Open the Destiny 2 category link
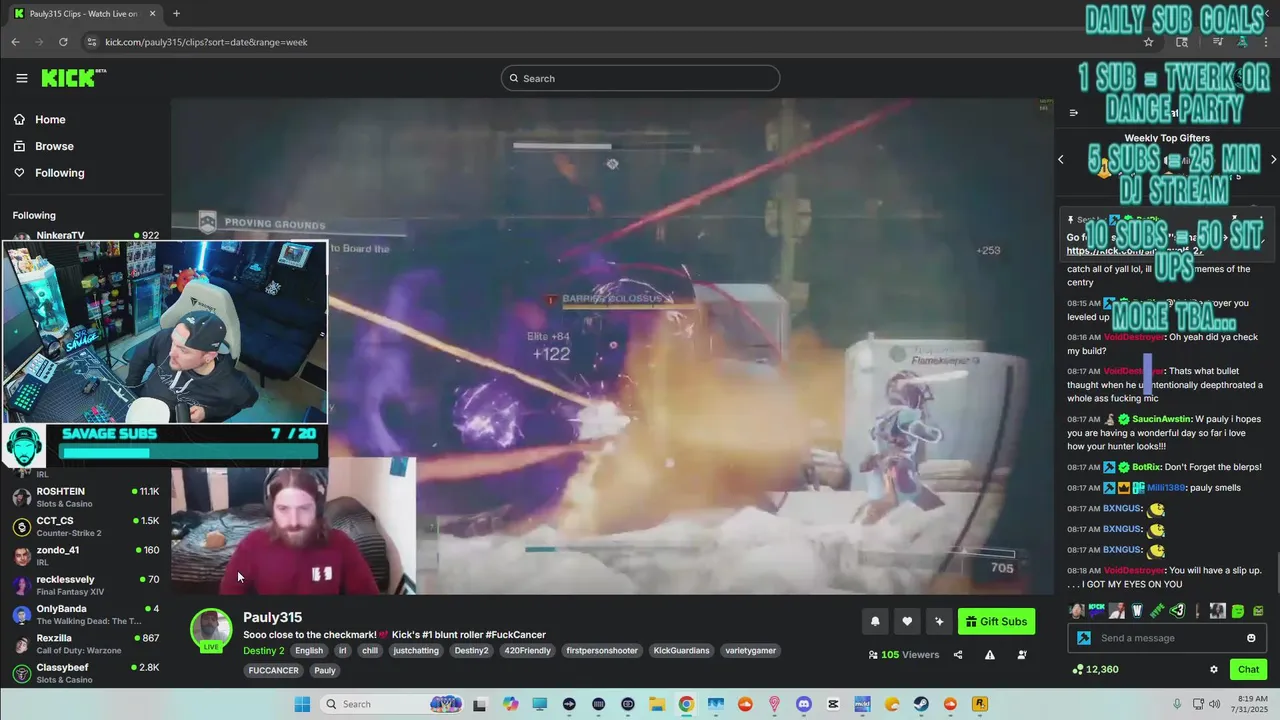This screenshot has width=1280, height=720. point(264,650)
